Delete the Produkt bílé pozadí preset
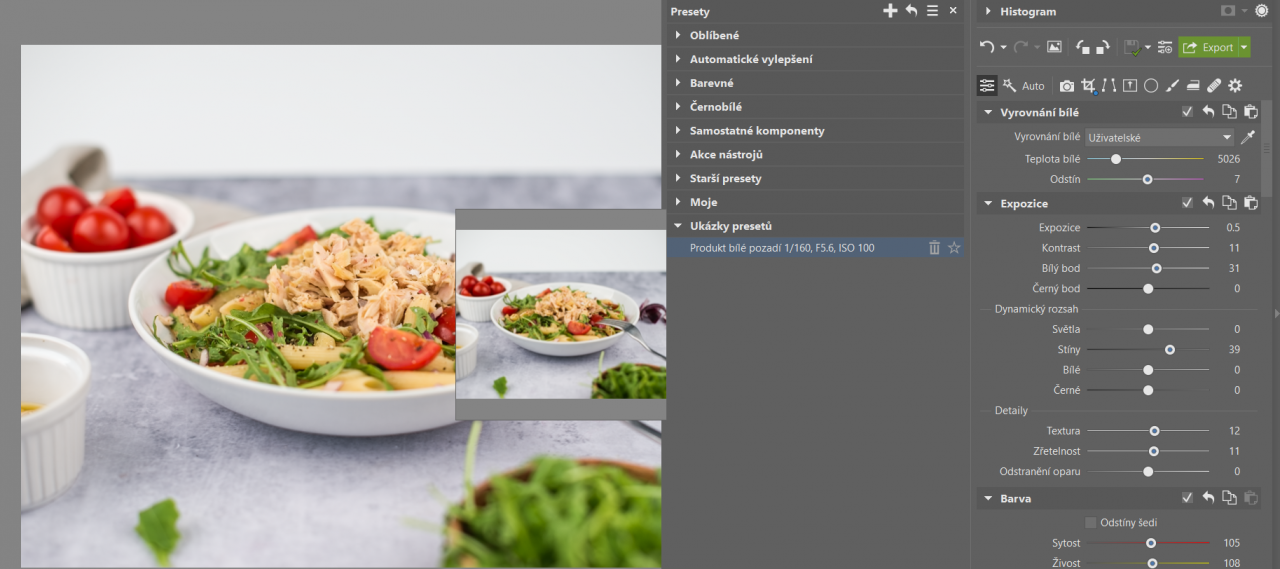Image resolution: width=1280 pixels, height=569 pixels. [x=934, y=247]
